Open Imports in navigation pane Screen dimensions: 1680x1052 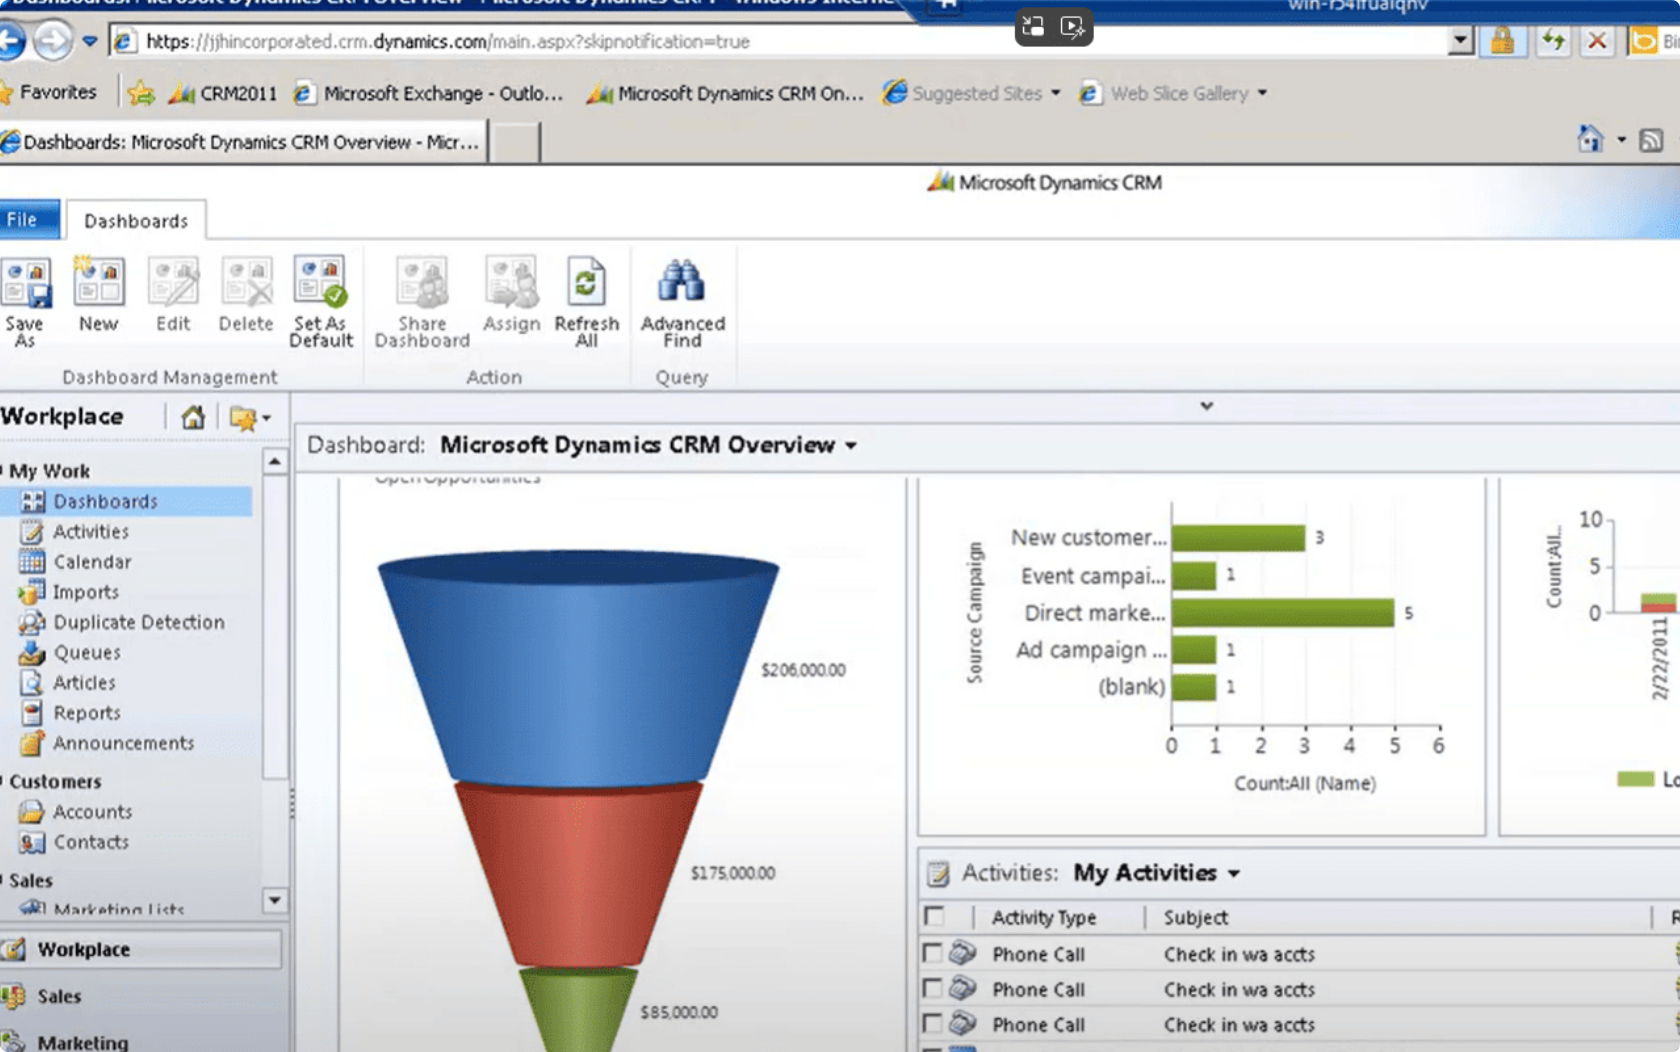tap(85, 592)
